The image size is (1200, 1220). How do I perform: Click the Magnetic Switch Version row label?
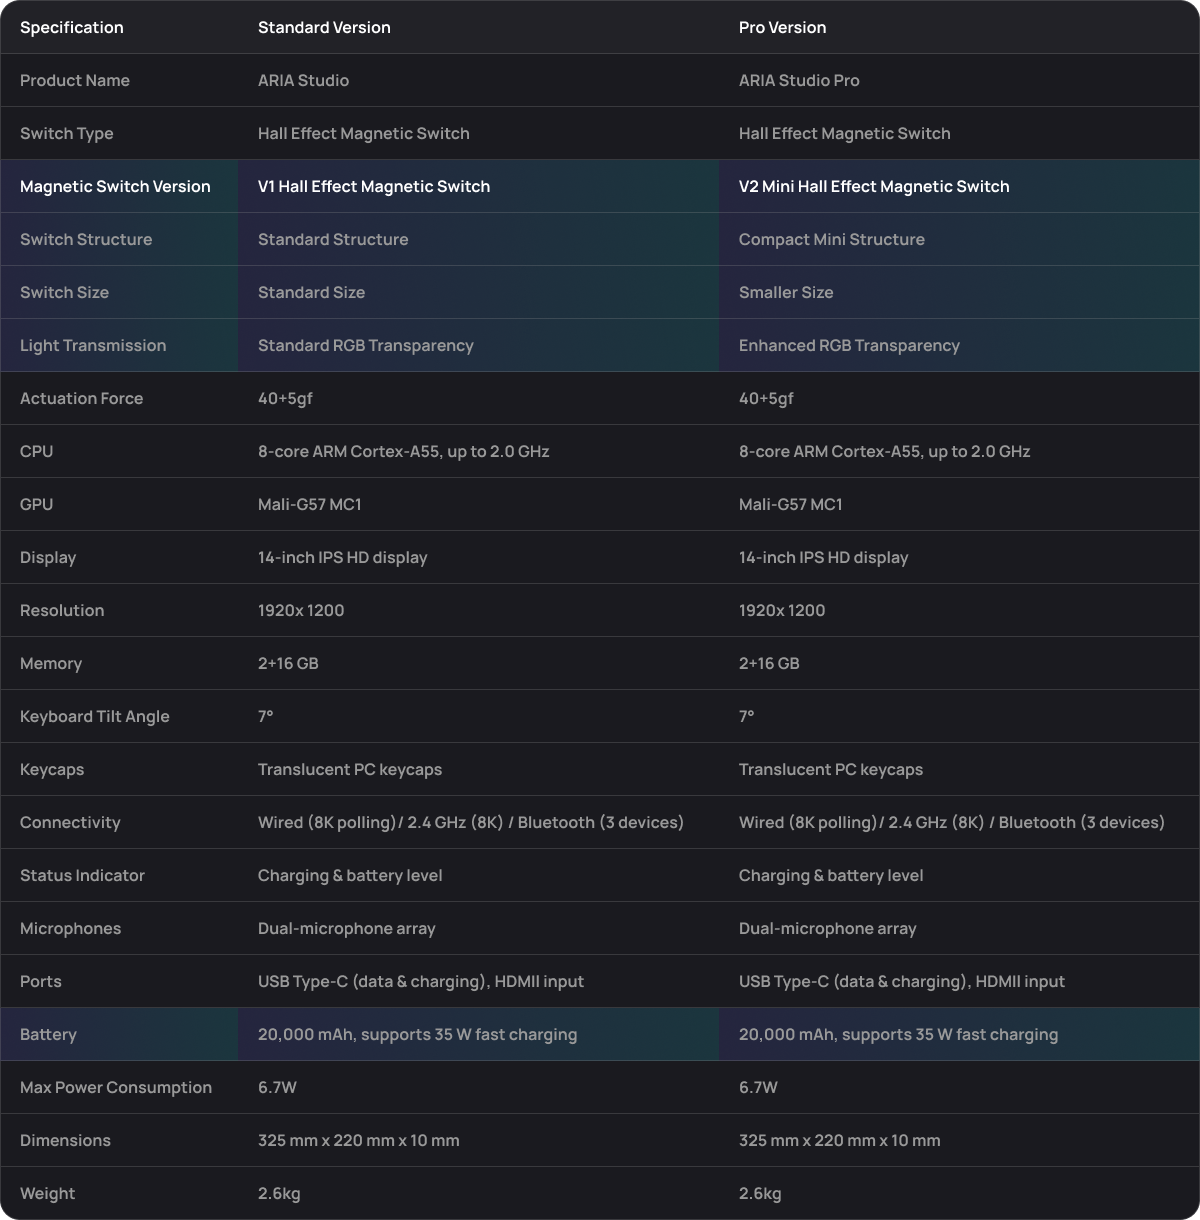(115, 187)
